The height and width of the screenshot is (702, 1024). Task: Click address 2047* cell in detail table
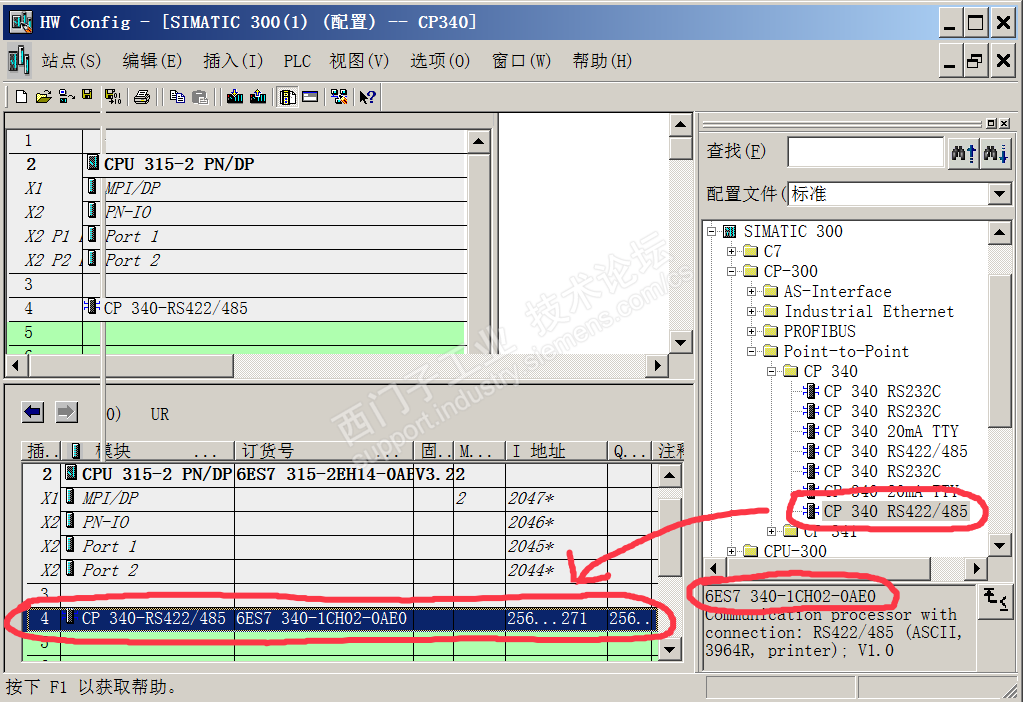(556, 498)
